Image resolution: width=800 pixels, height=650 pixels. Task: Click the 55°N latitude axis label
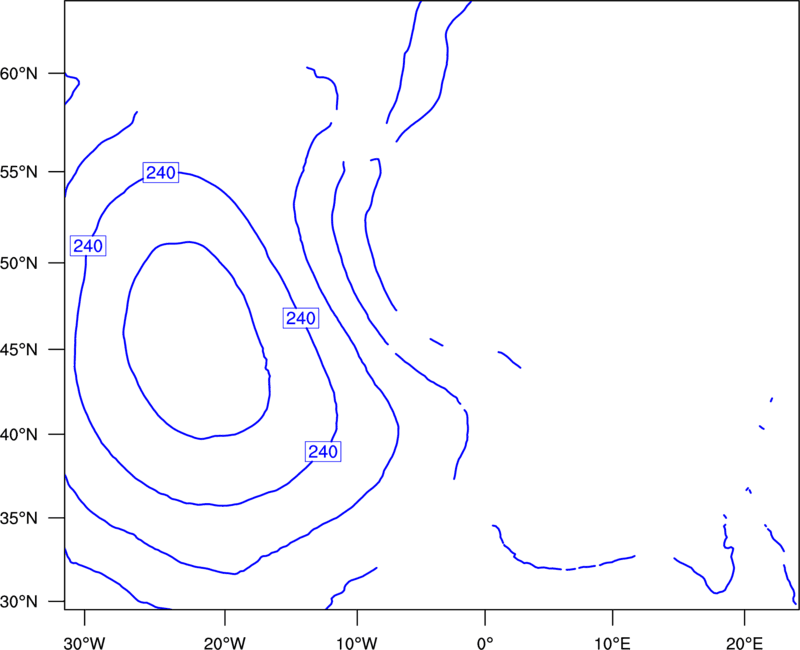point(19,172)
